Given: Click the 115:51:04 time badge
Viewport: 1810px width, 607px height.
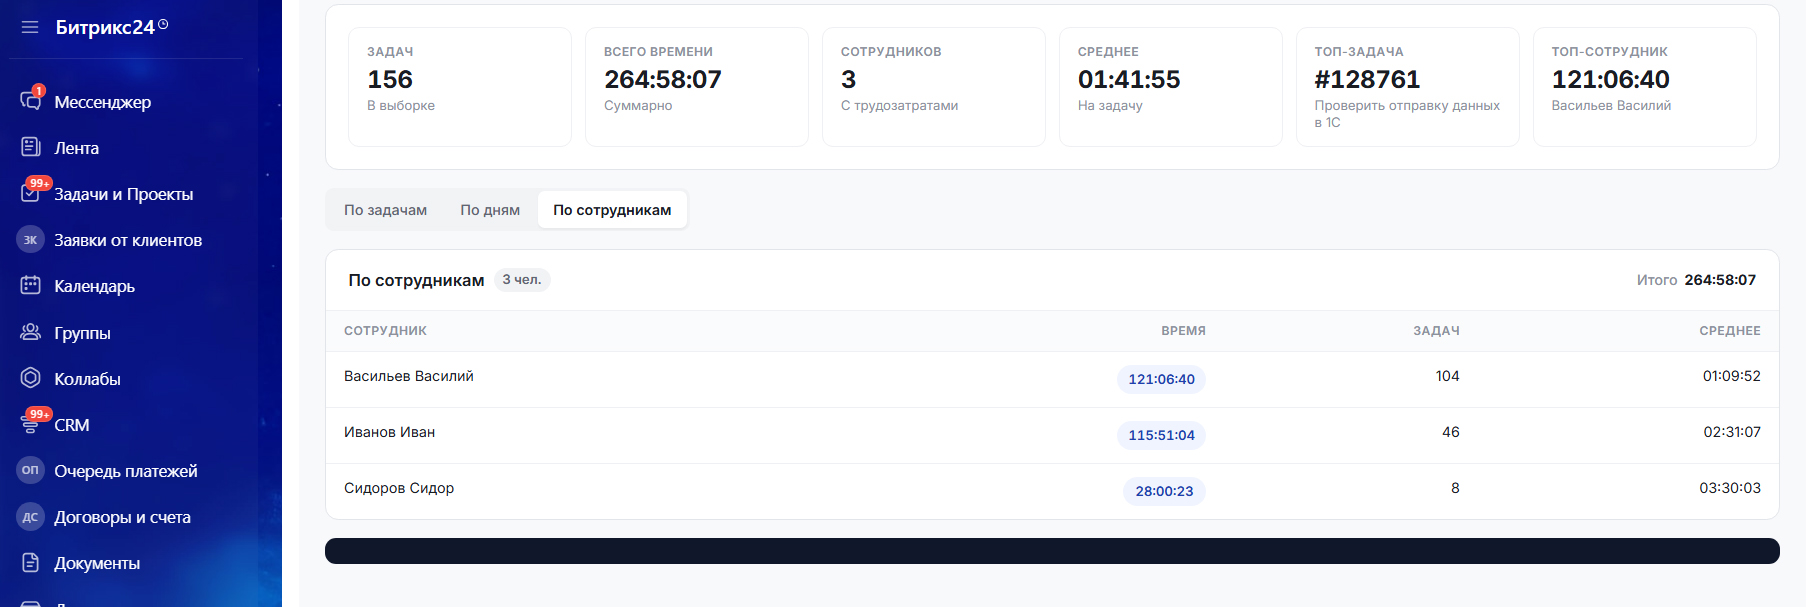Looking at the screenshot, I should (x=1161, y=435).
